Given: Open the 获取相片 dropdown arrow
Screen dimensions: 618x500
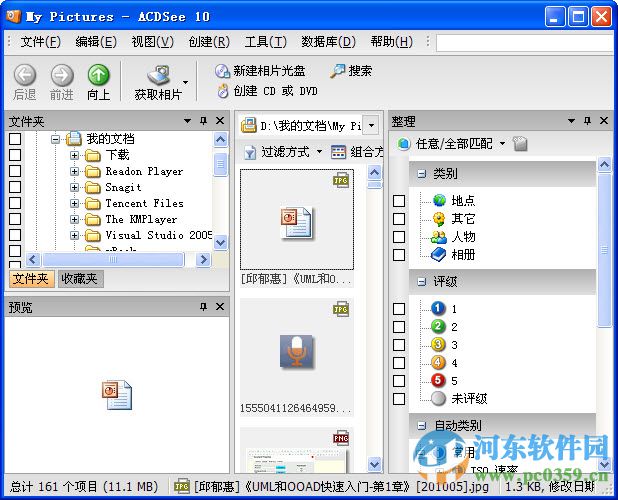Looking at the screenshot, I should click(185, 82).
